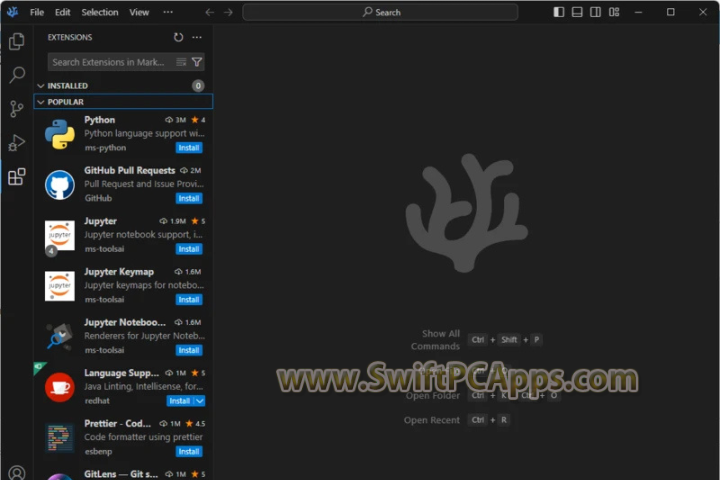Click the extension pack badge on Jupyter icon

click(51, 251)
